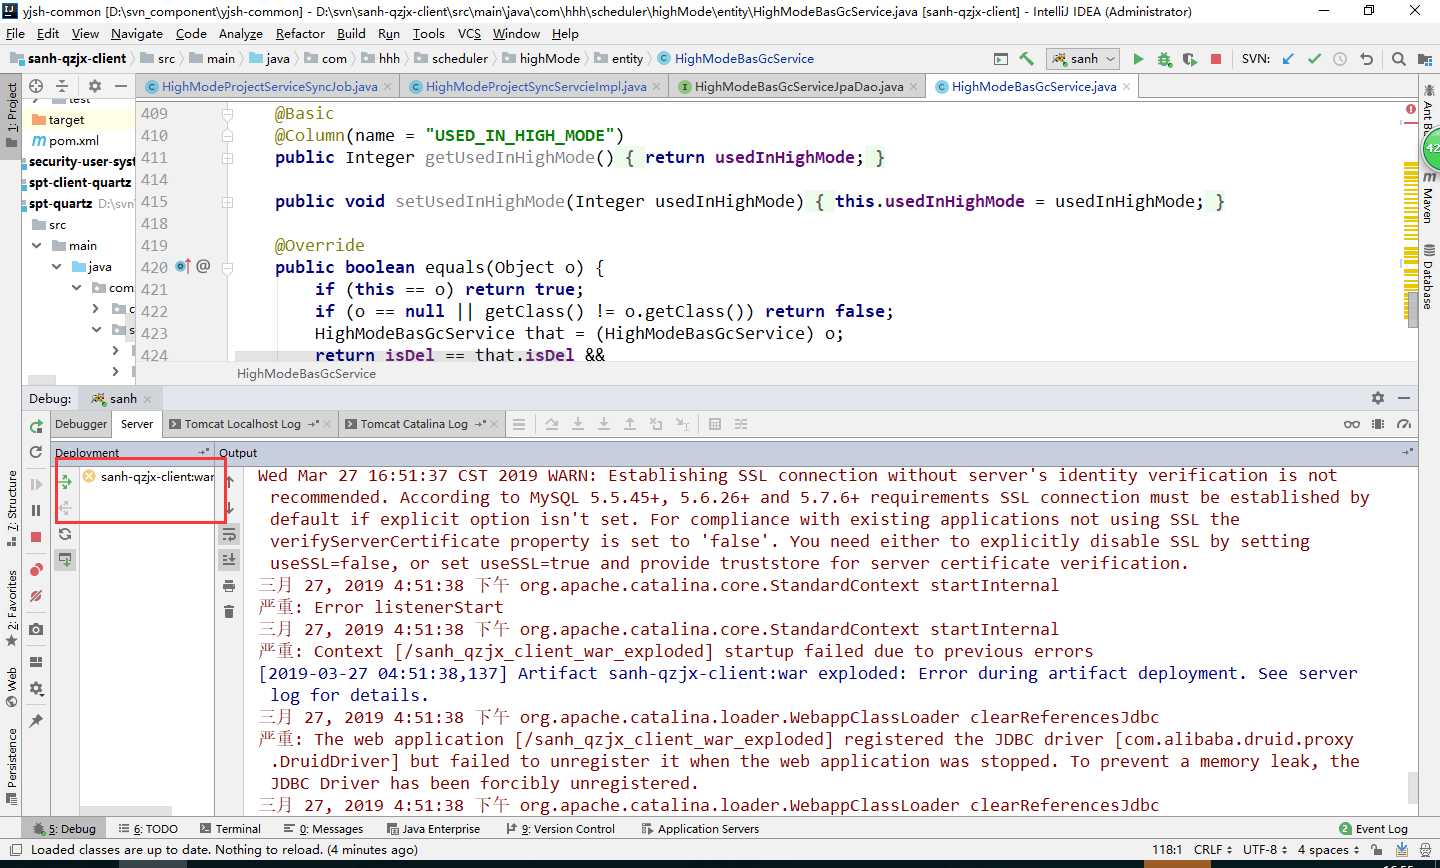Image resolution: width=1440 pixels, height=868 pixels.
Task: Open Debug panel settings gear
Action: tap(1378, 398)
